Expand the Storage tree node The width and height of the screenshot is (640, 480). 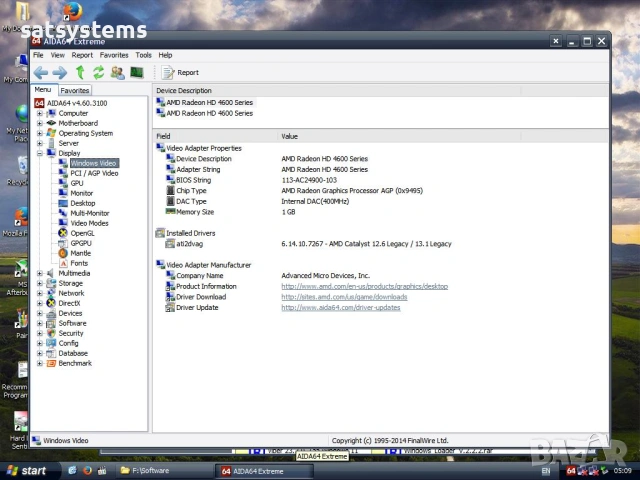coord(40,283)
